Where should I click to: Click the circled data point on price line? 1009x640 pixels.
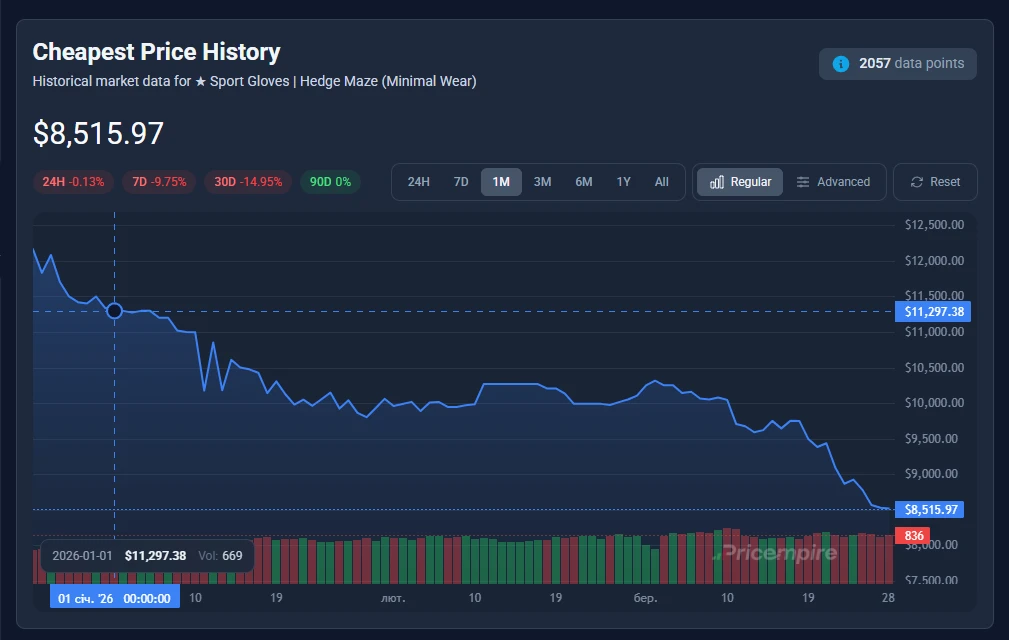[114, 311]
